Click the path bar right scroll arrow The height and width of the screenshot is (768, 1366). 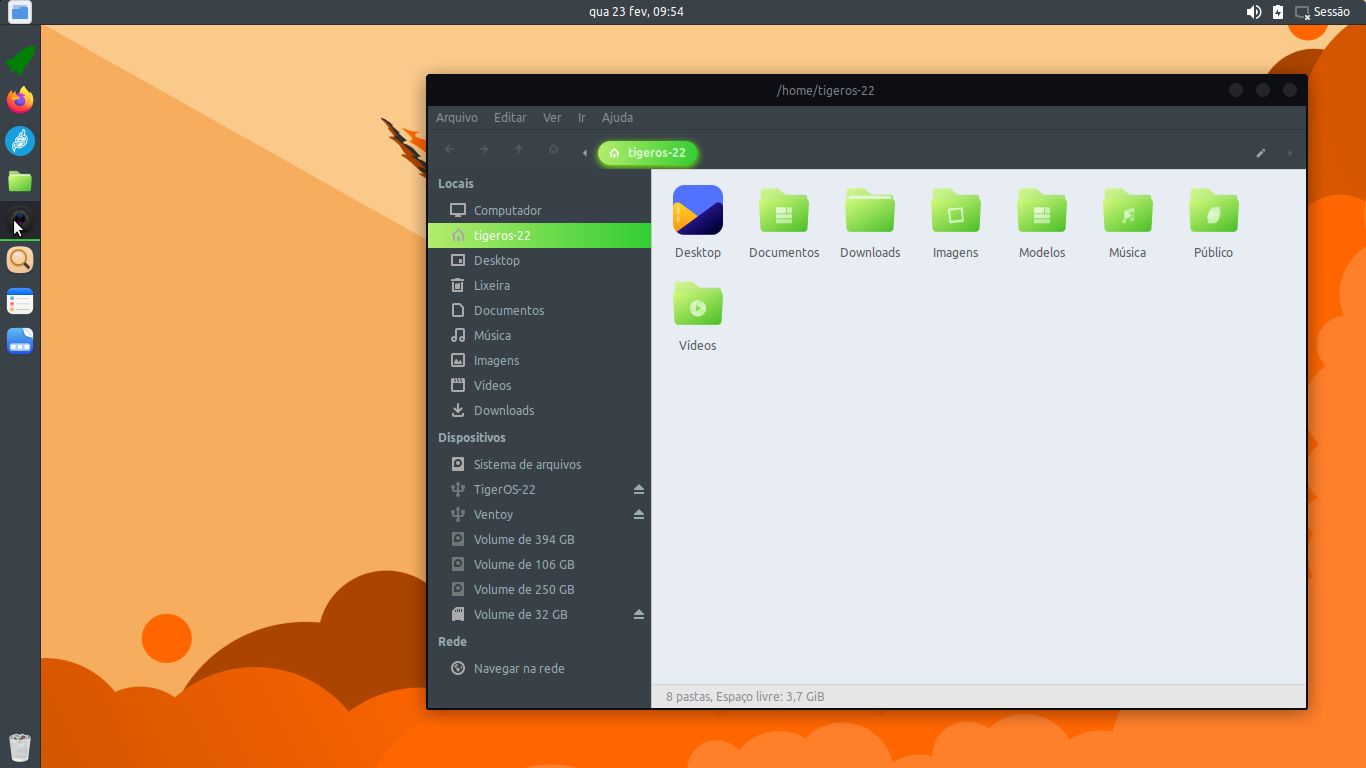pos(1290,153)
